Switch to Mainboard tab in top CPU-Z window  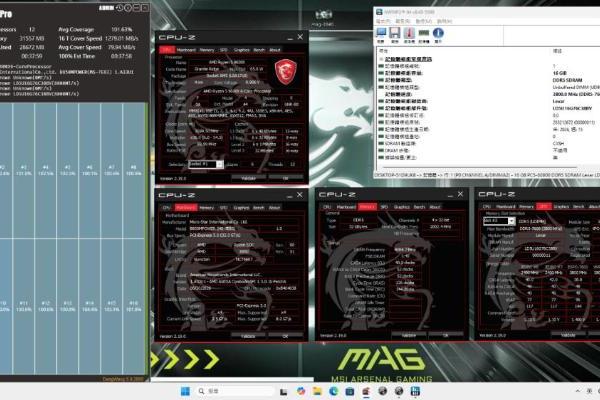[x=186, y=50]
